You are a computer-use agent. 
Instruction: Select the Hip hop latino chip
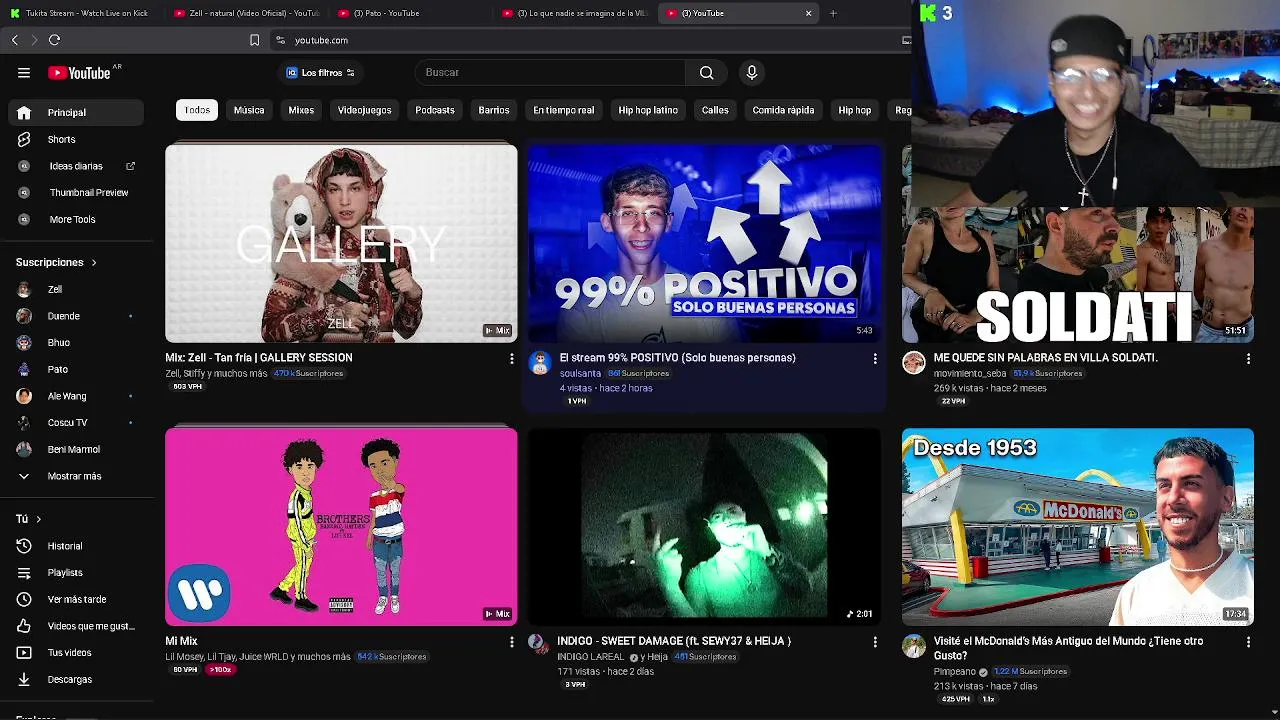tap(648, 110)
